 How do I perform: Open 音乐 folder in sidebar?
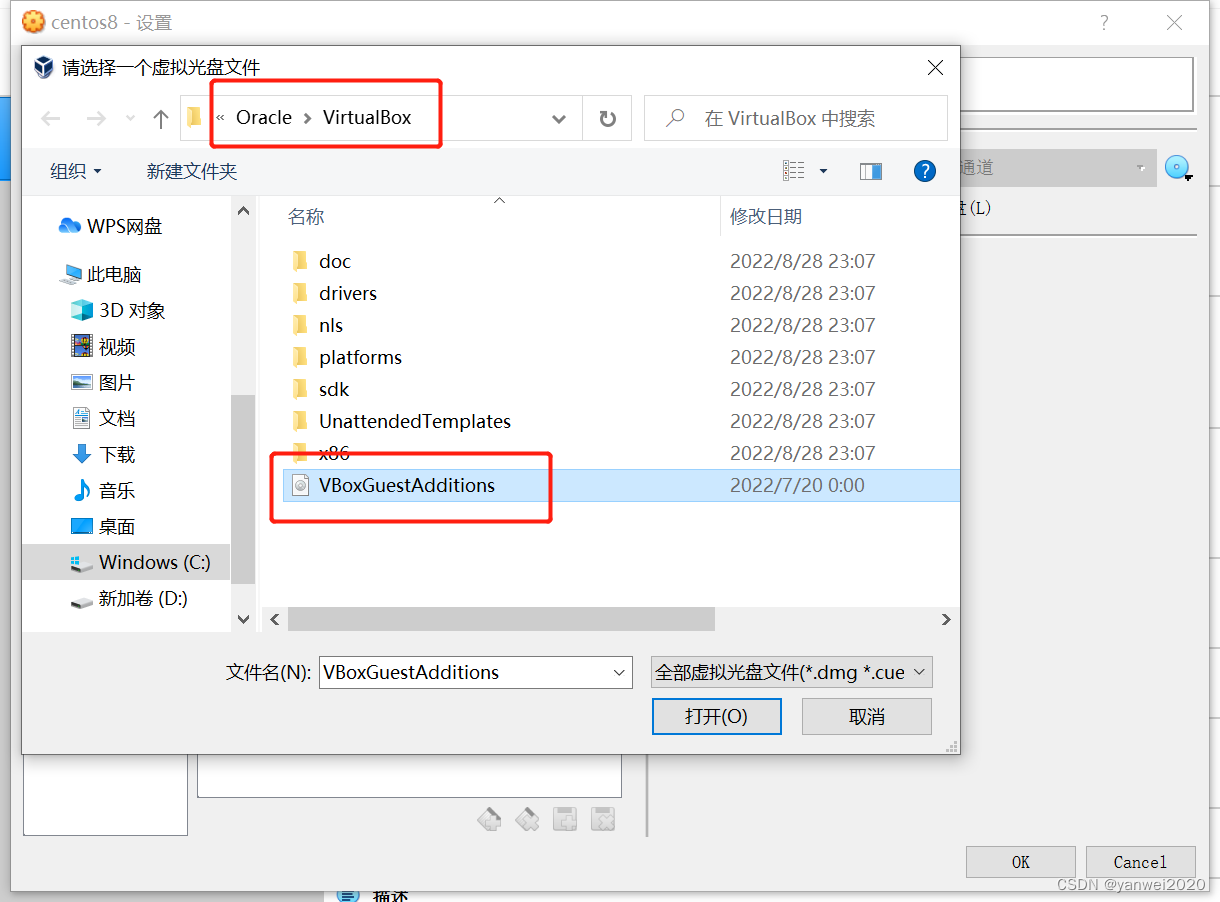[103, 490]
